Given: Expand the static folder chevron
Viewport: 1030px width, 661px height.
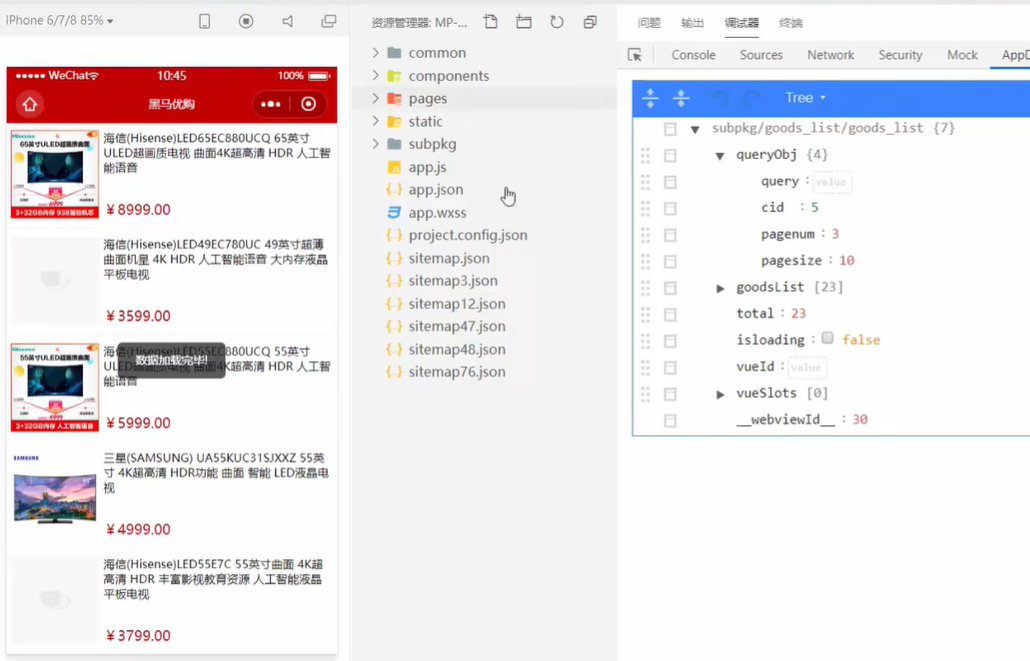Looking at the screenshot, I should pyautogui.click(x=375, y=121).
